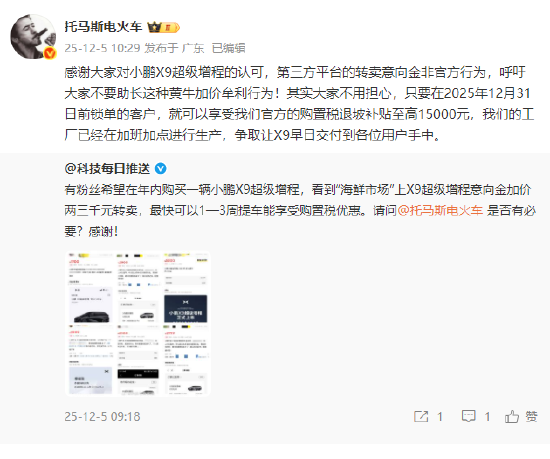
Task: Like the post with thumbs-up icon
Action: point(512,416)
